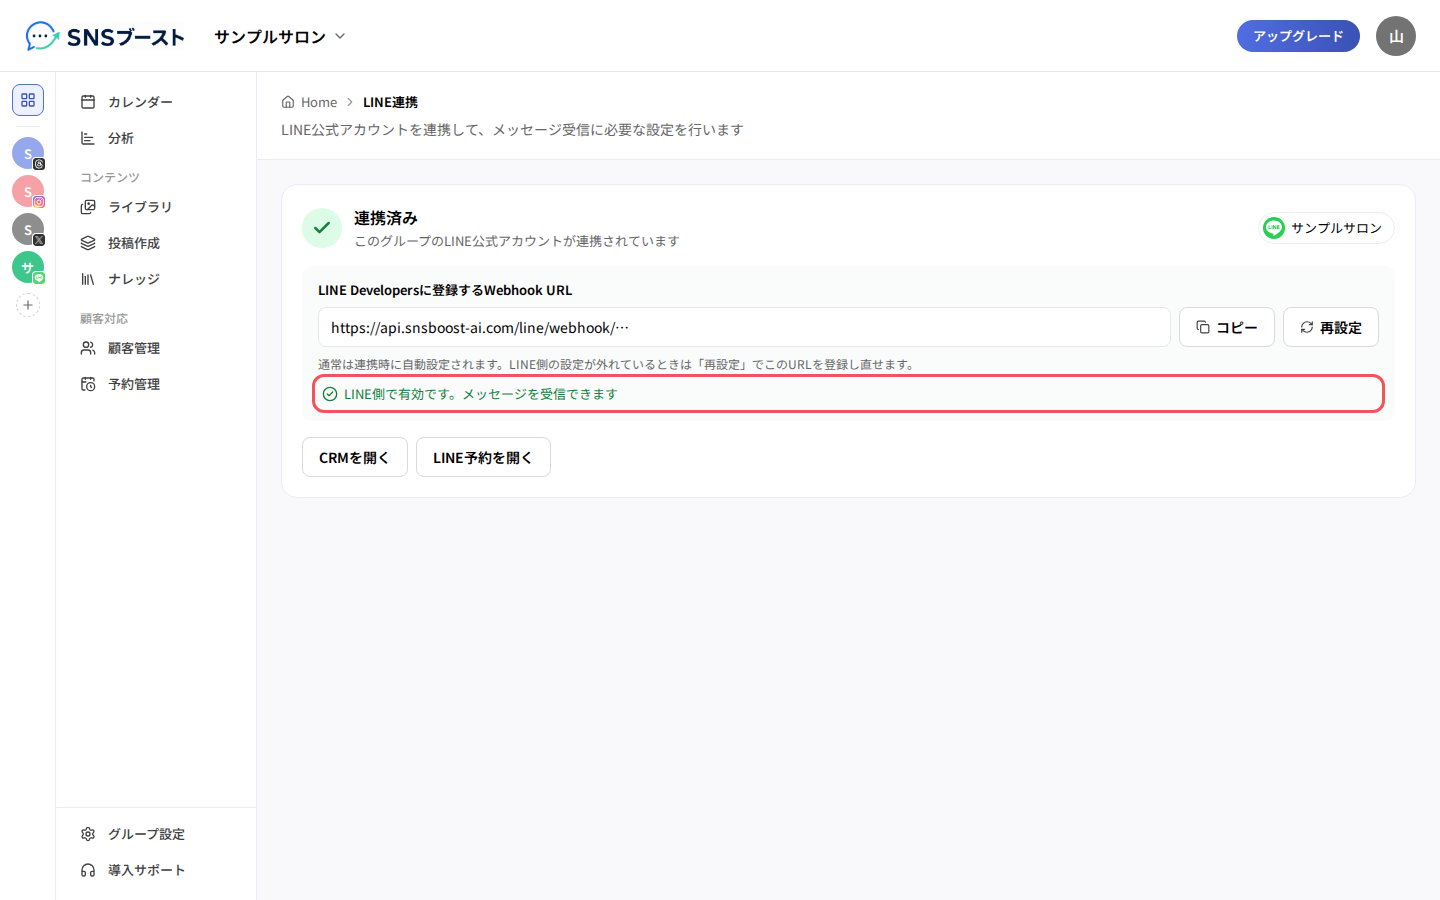Select the grid overview icon in left rail

pyautogui.click(x=28, y=100)
